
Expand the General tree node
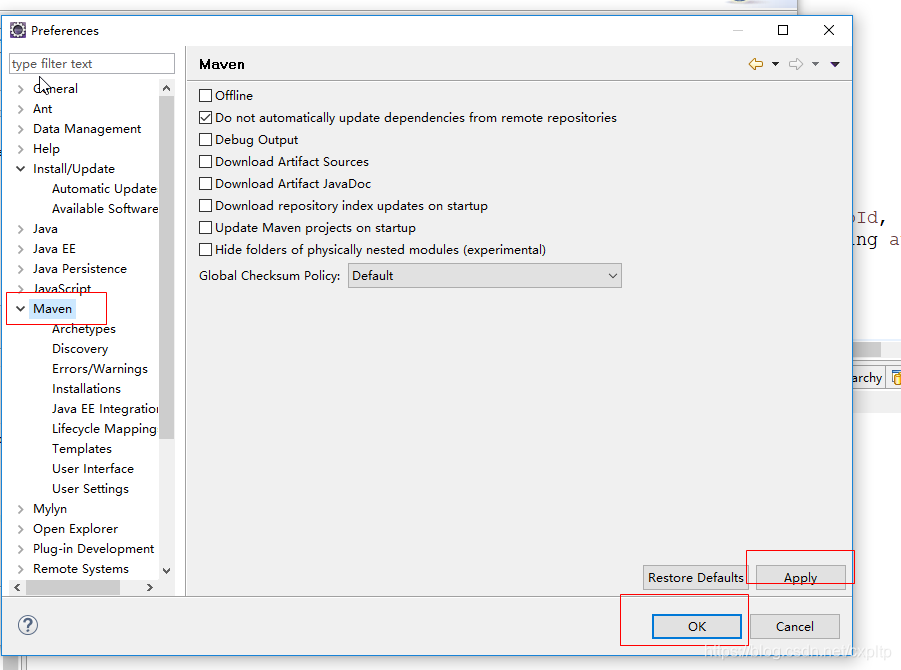(21, 88)
